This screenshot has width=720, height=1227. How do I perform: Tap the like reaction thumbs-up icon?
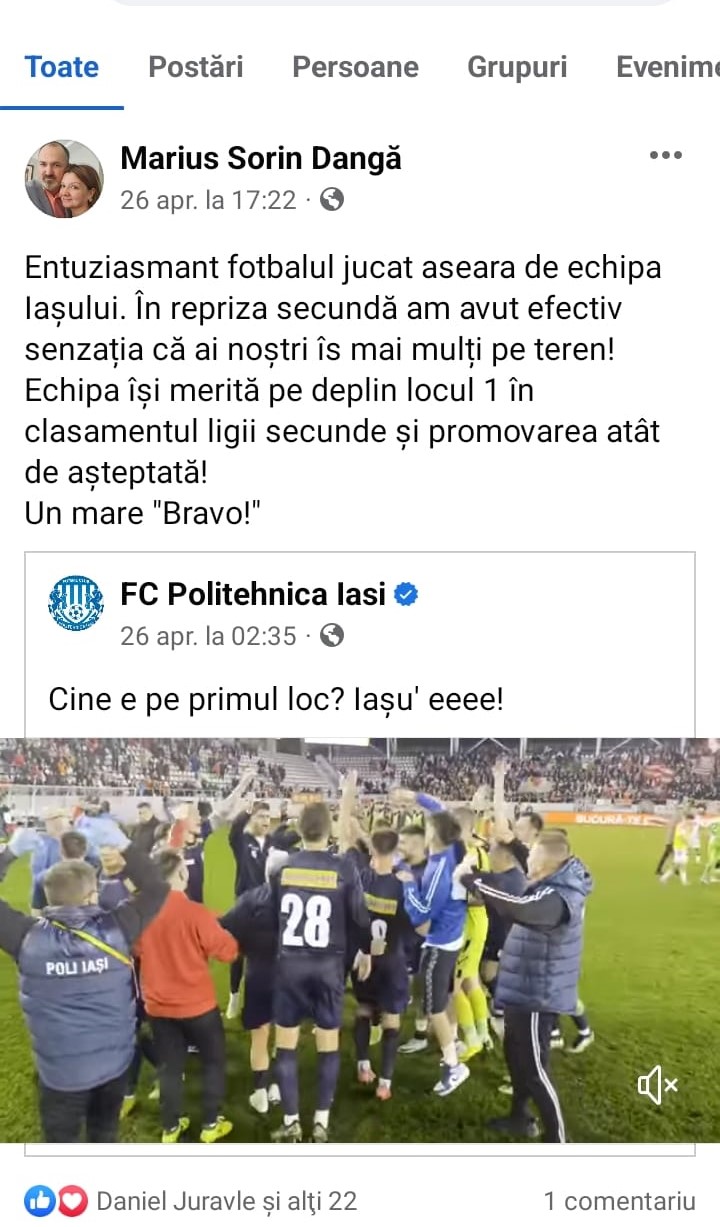(40, 1200)
